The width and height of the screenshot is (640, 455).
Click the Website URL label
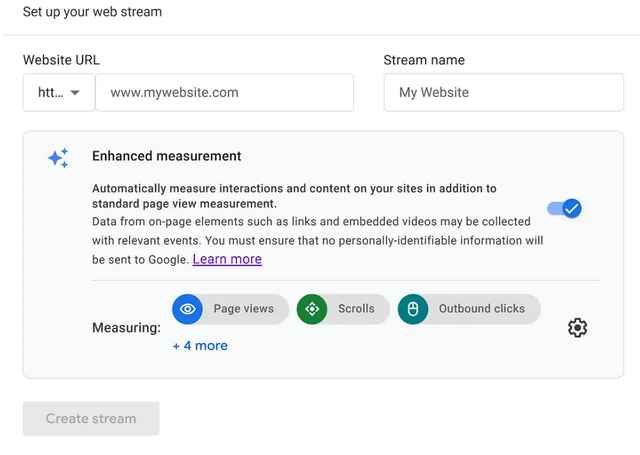pos(61,60)
